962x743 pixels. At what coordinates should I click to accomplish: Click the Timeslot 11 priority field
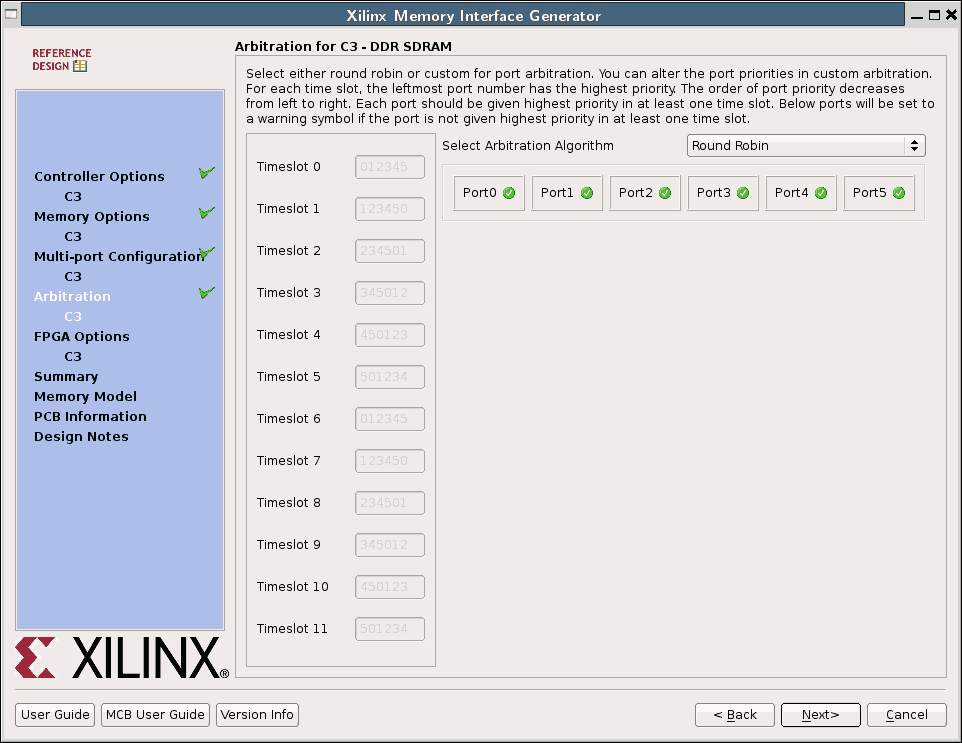[x=389, y=629]
